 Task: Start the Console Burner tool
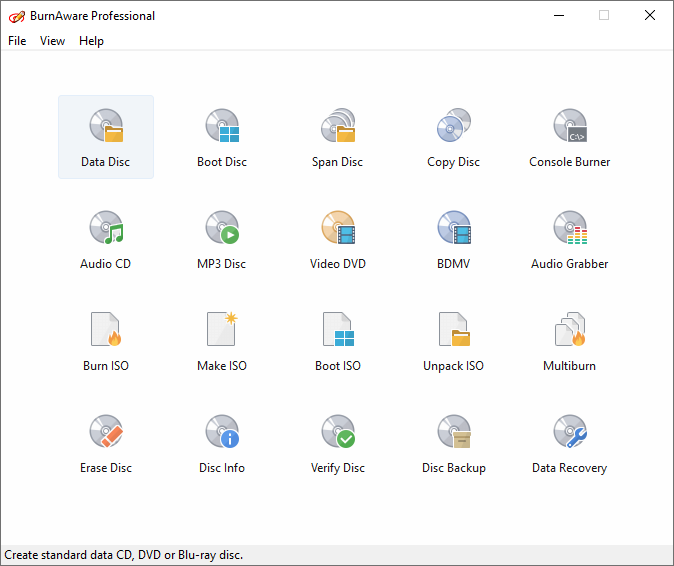click(x=570, y=137)
